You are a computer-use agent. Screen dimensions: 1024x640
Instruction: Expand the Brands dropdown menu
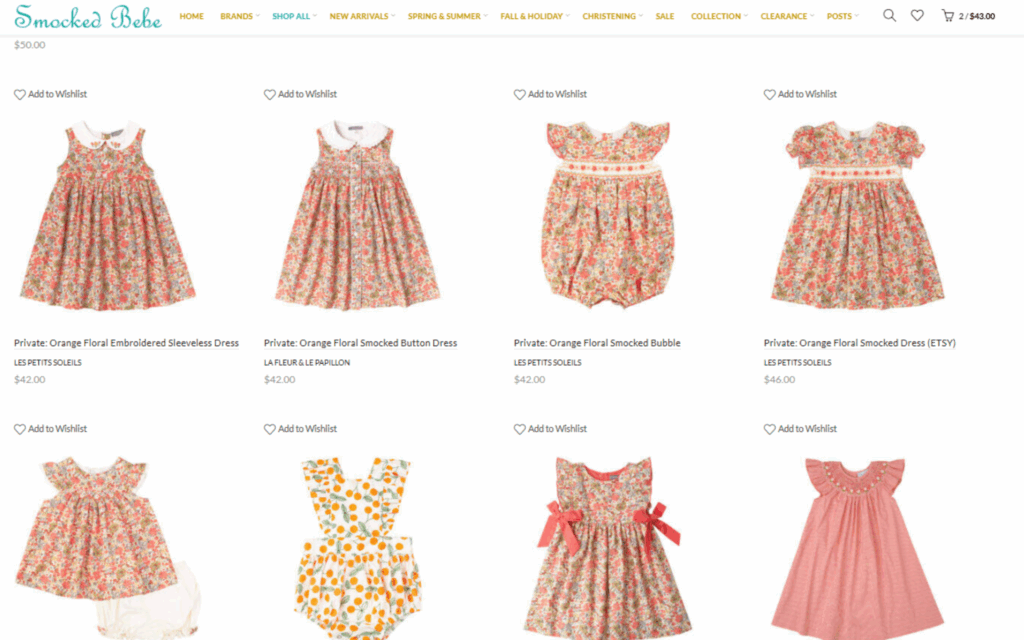(239, 16)
